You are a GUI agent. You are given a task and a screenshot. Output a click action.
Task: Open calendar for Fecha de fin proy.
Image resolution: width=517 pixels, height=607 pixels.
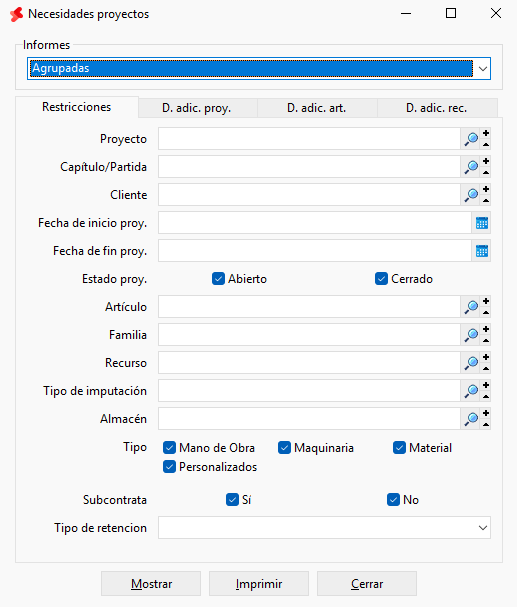pos(481,251)
